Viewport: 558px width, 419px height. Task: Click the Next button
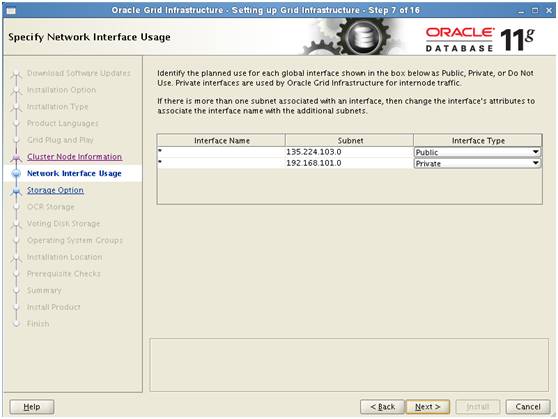point(428,407)
